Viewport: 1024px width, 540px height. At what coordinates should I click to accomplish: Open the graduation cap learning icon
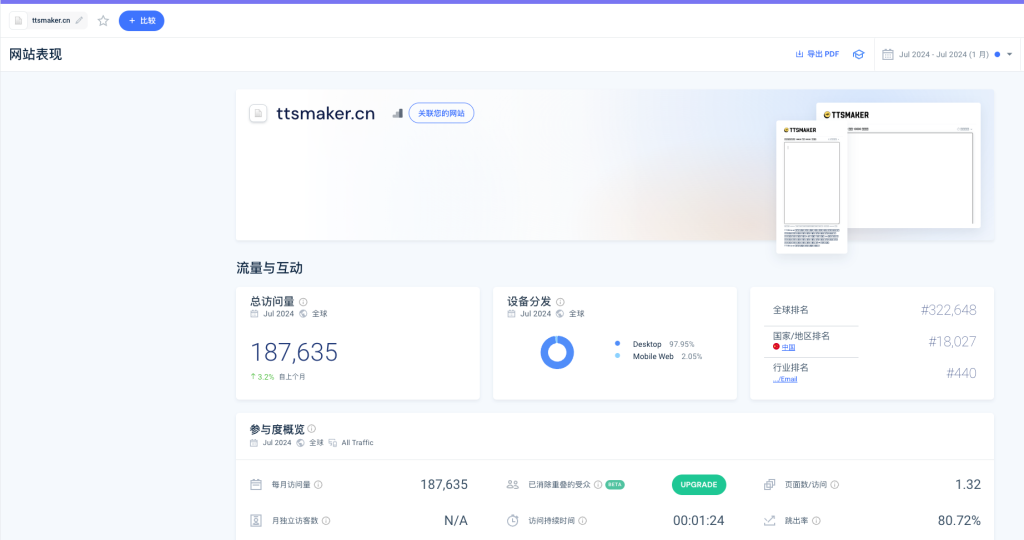pyautogui.click(x=859, y=55)
